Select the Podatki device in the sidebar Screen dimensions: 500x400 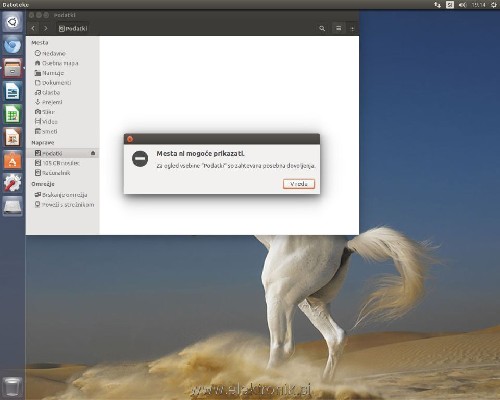point(62,153)
